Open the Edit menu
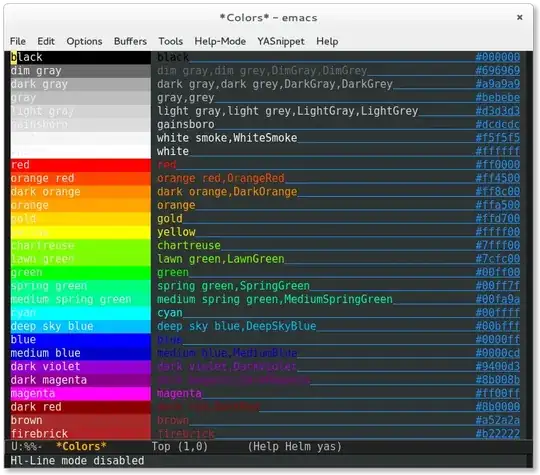Viewport: 540px width, 475px height. (46, 41)
